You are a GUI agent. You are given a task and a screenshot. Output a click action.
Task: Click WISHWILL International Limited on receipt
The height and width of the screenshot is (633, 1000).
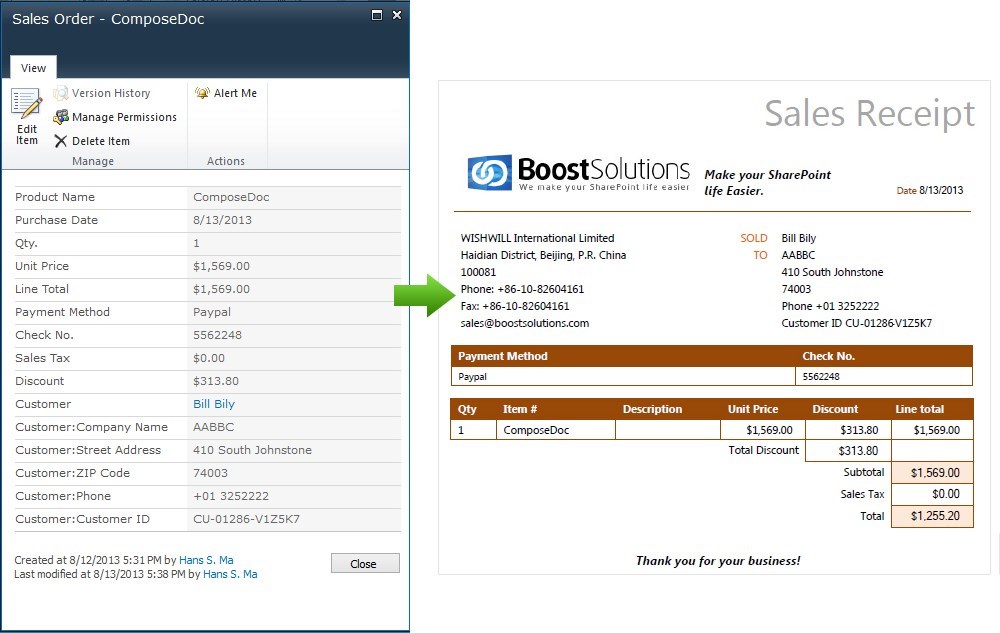(x=538, y=238)
